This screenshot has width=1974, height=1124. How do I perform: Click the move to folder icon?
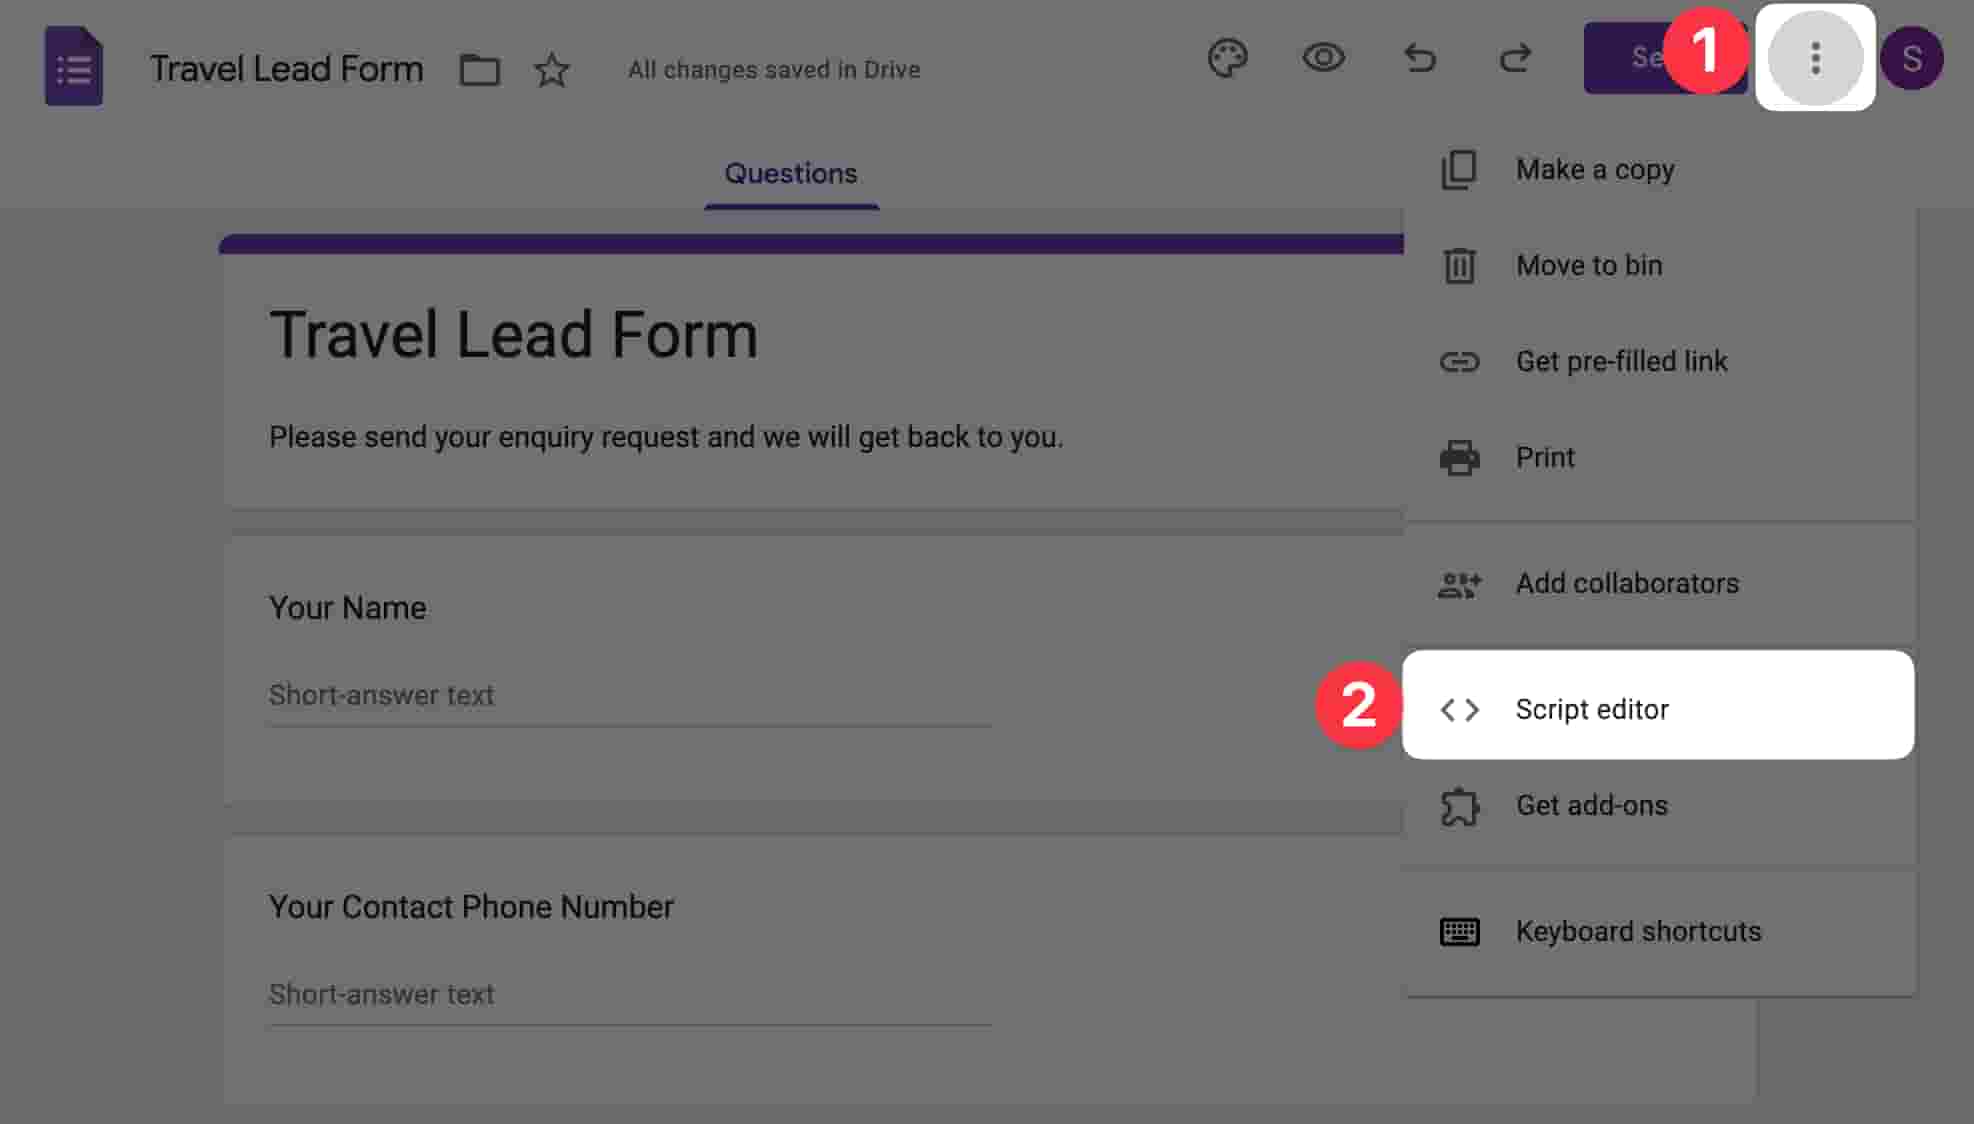point(479,70)
